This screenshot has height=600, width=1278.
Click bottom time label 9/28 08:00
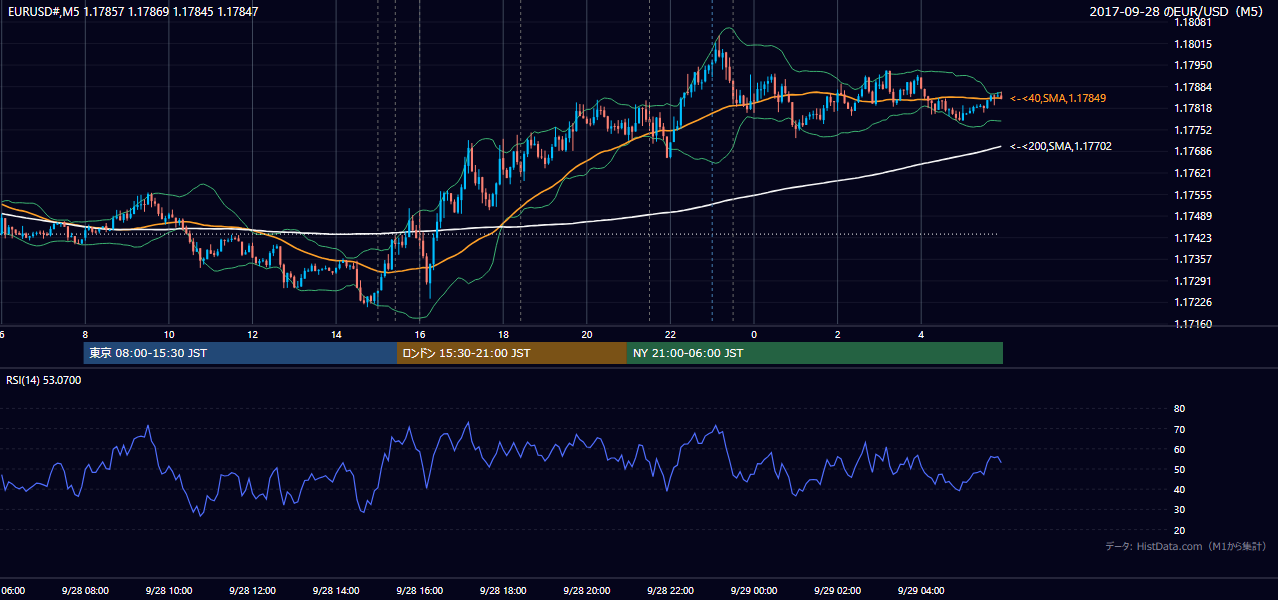[x=84, y=590]
